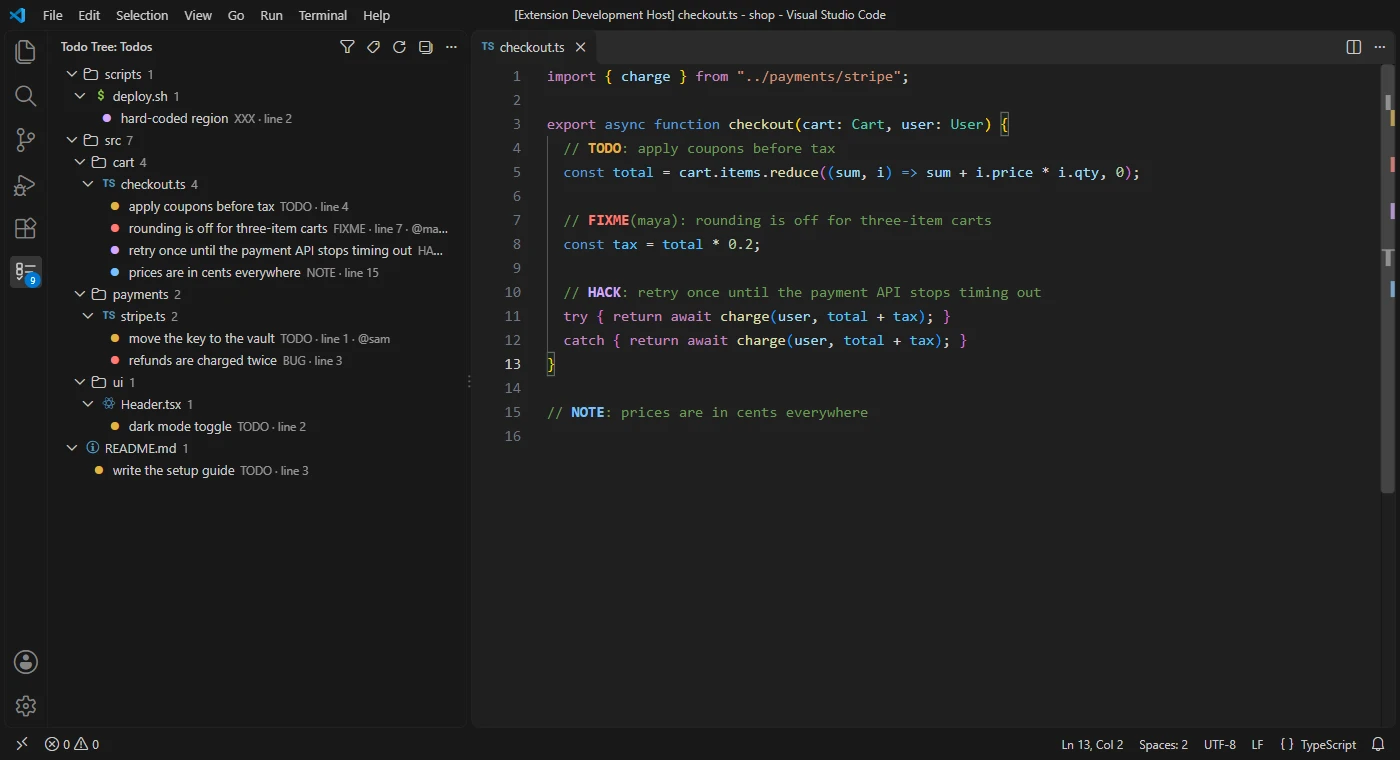Click the Ln 13, Col 2 cursor position
The image size is (1400, 760).
(x=1092, y=744)
